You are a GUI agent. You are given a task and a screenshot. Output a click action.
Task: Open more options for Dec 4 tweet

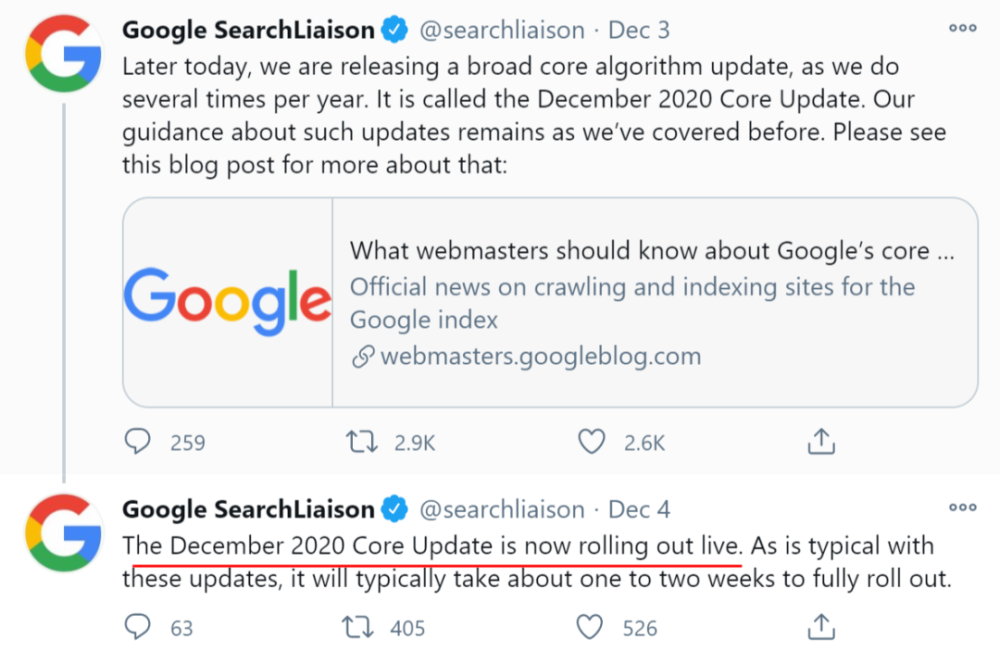tap(962, 508)
